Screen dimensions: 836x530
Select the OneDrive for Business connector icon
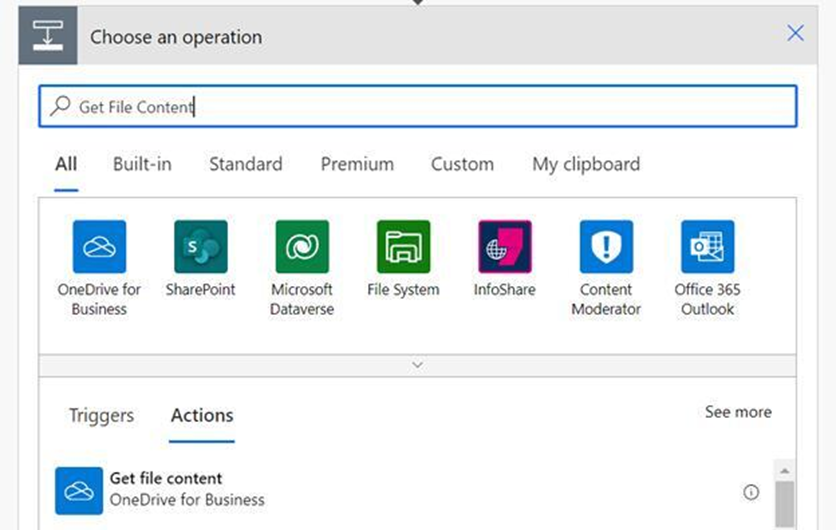coord(99,246)
